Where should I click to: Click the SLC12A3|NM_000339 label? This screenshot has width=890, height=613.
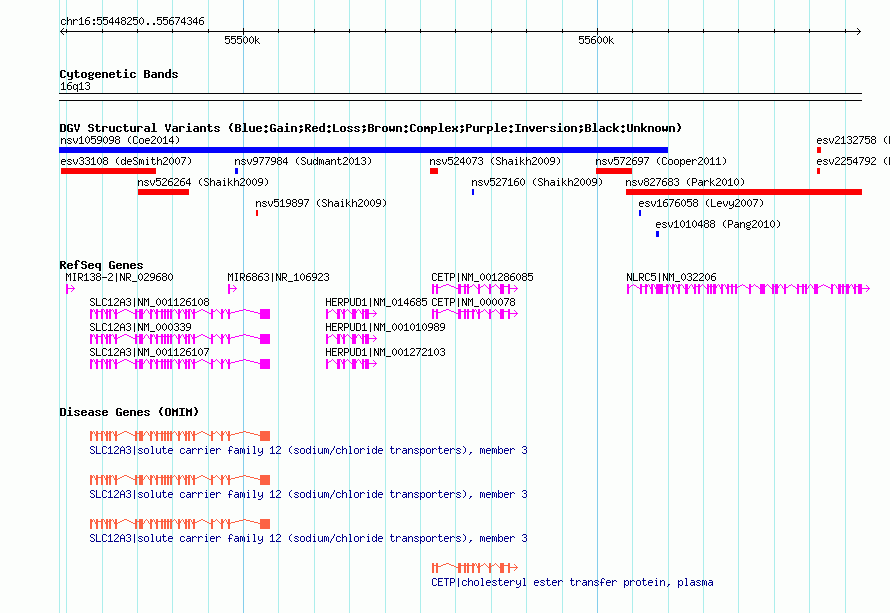[140, 328]
